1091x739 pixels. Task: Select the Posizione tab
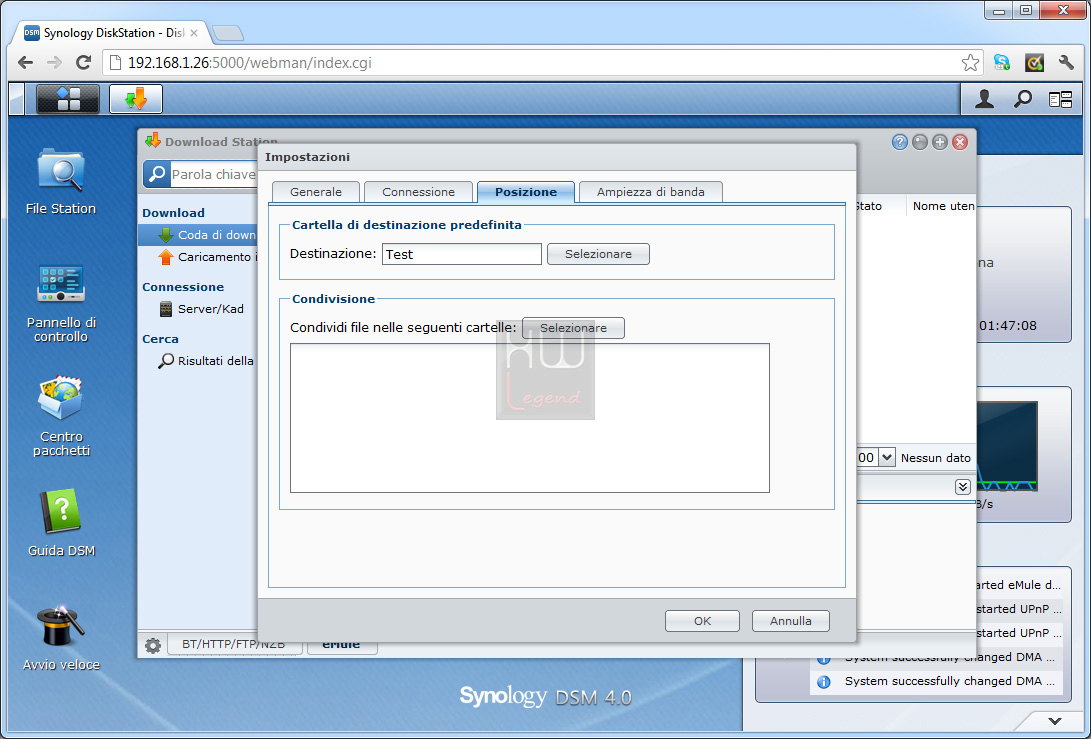click(x=526, y=192)
